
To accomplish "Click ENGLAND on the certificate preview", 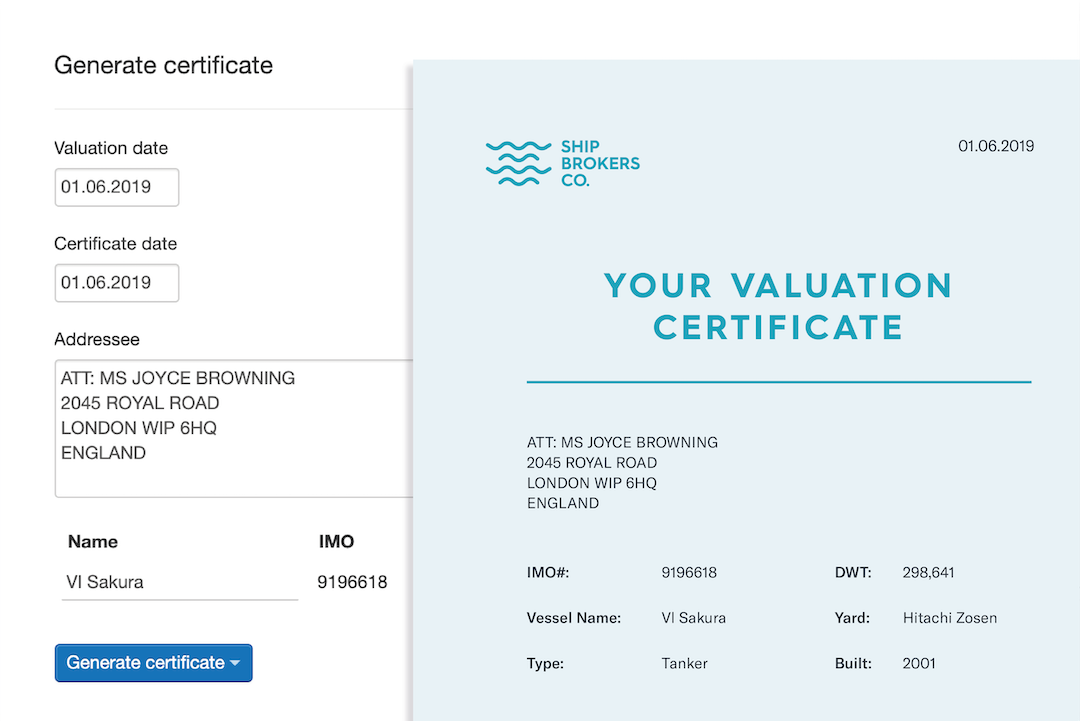I will click(x=563, y=503).
